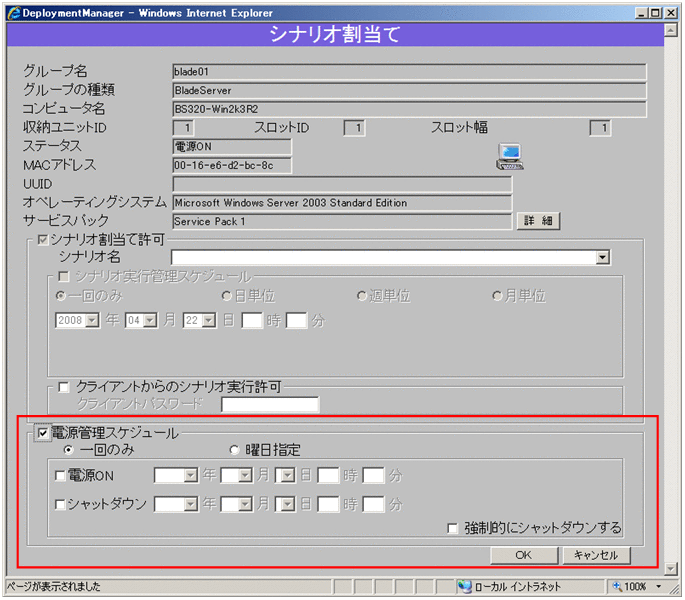Click シャットダウン minute field
The width and height of the screenshot is (685, 600).
click(x=374, y=505)
